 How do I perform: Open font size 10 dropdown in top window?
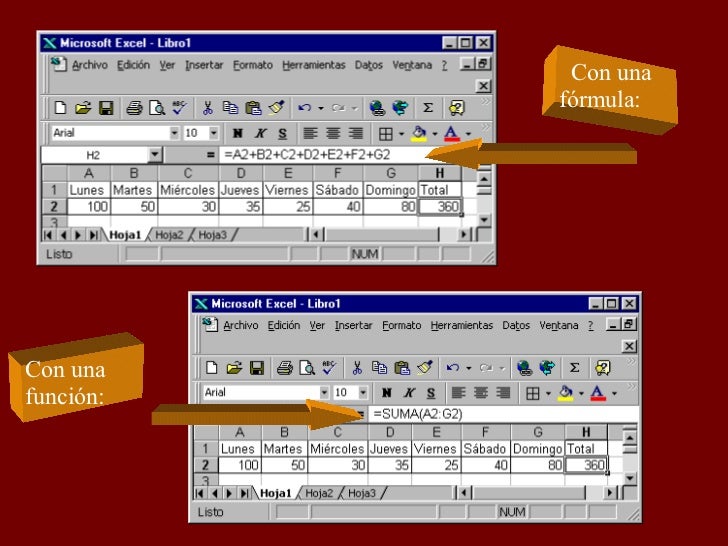[214, 133]
